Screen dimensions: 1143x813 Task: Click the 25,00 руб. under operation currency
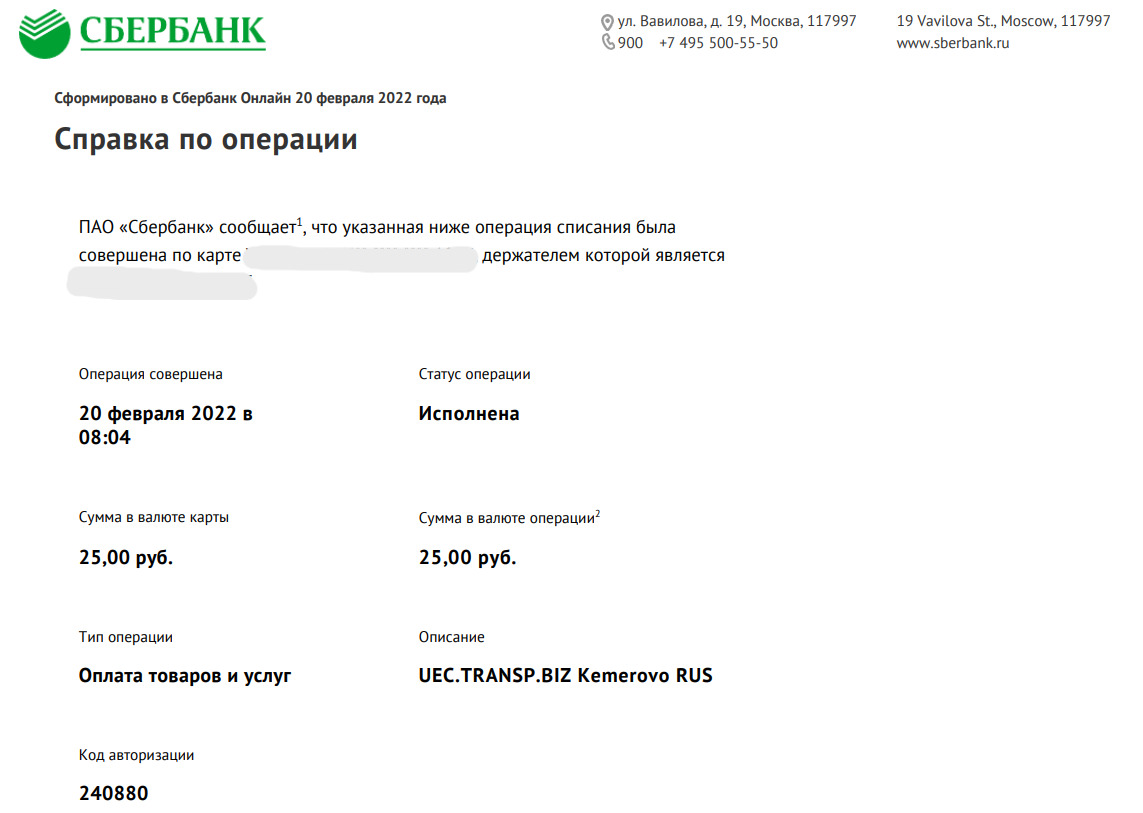[467, 558]
